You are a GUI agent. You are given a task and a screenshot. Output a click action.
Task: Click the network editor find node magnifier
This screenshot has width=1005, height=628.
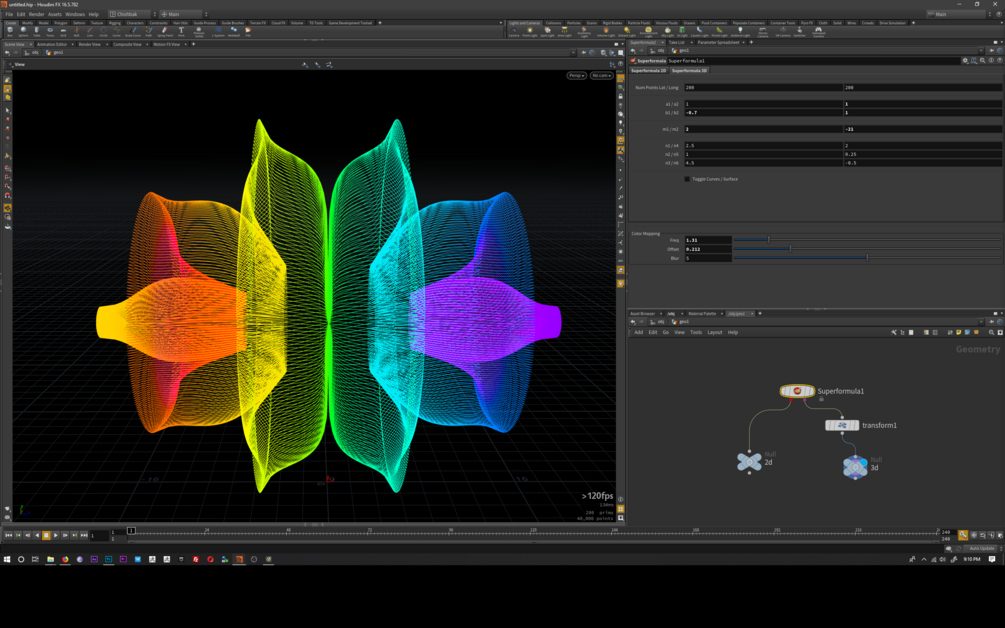click(x=992, y=333)
